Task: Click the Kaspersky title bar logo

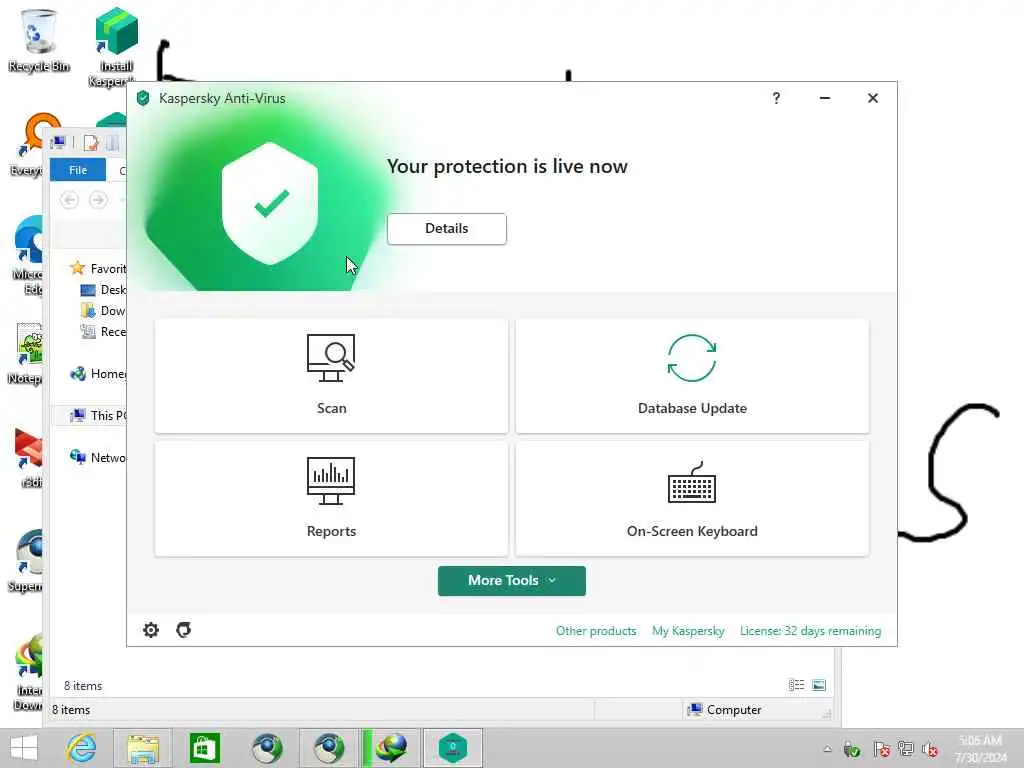Action: click(x=143, y=98)
